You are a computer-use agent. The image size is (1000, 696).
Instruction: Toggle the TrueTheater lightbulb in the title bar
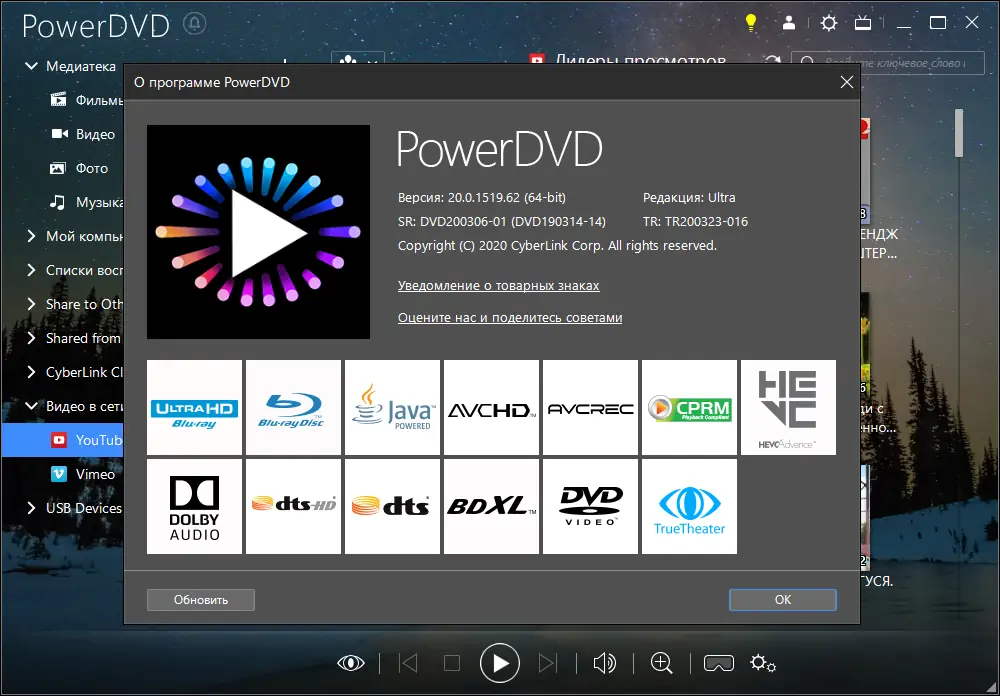(x=751, y=22)
